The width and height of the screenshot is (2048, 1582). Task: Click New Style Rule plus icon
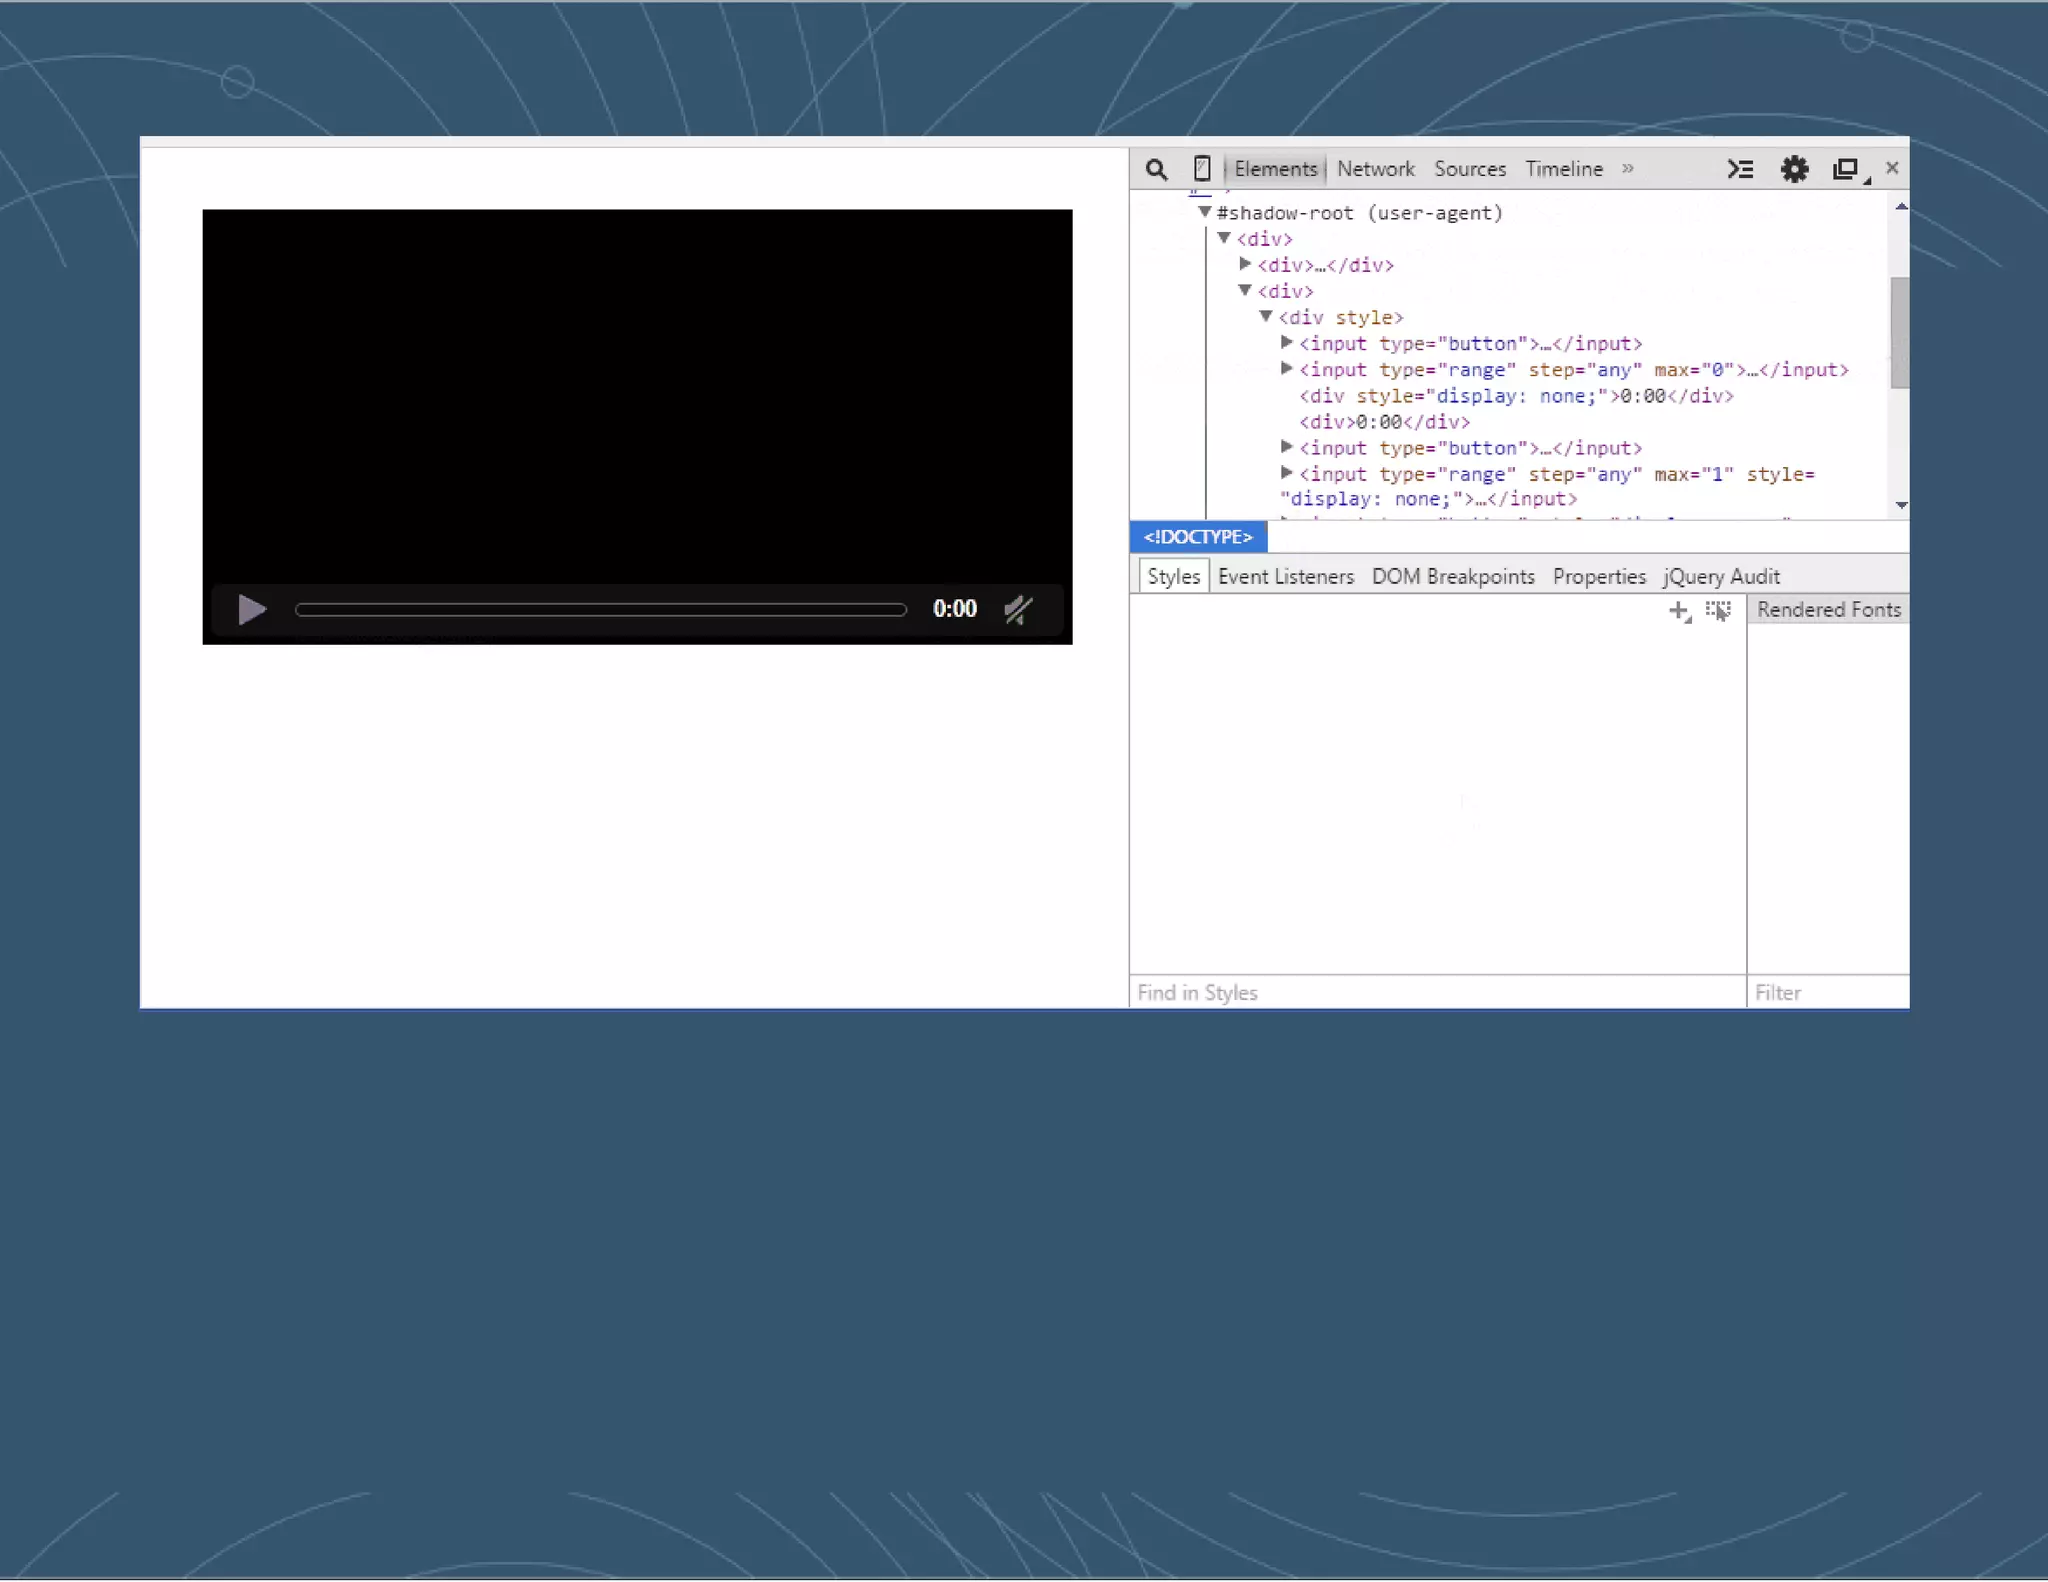[1679, 611]
